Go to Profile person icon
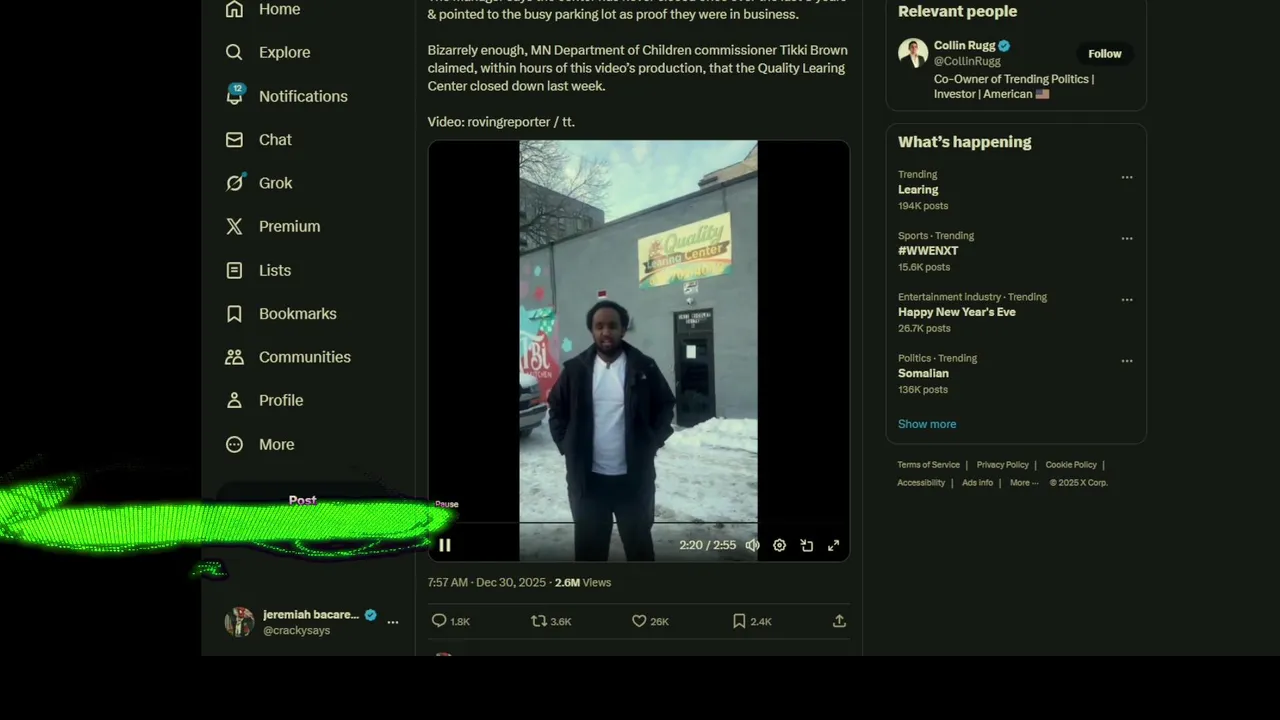1280x720 pixels. 234,400
